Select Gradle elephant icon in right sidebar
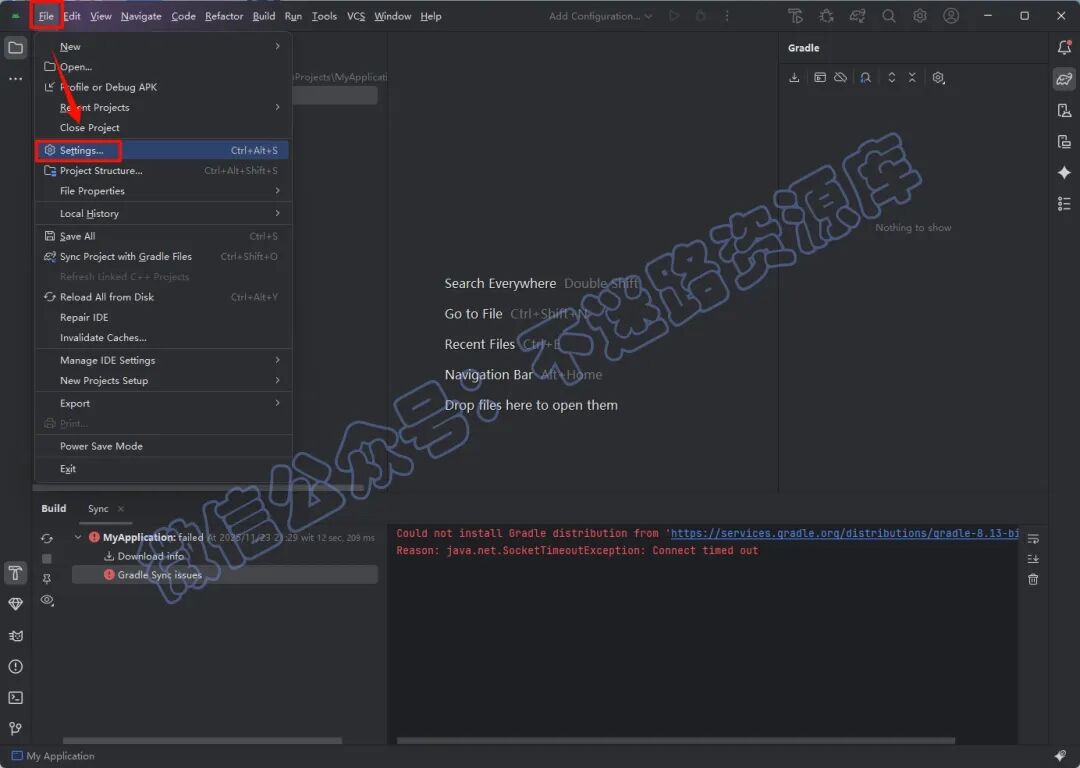Viewport: 1080px width, 768px height. coord(1064,79)
